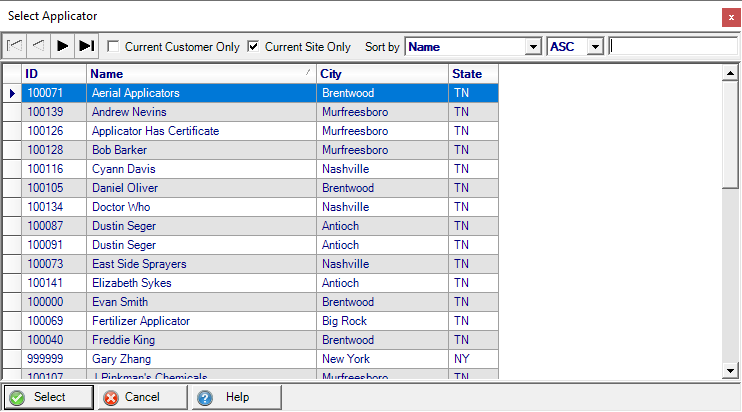Viewport: 742px width, 412px height.
Task: Click the ID column header
Action: (x=54, y=74)
